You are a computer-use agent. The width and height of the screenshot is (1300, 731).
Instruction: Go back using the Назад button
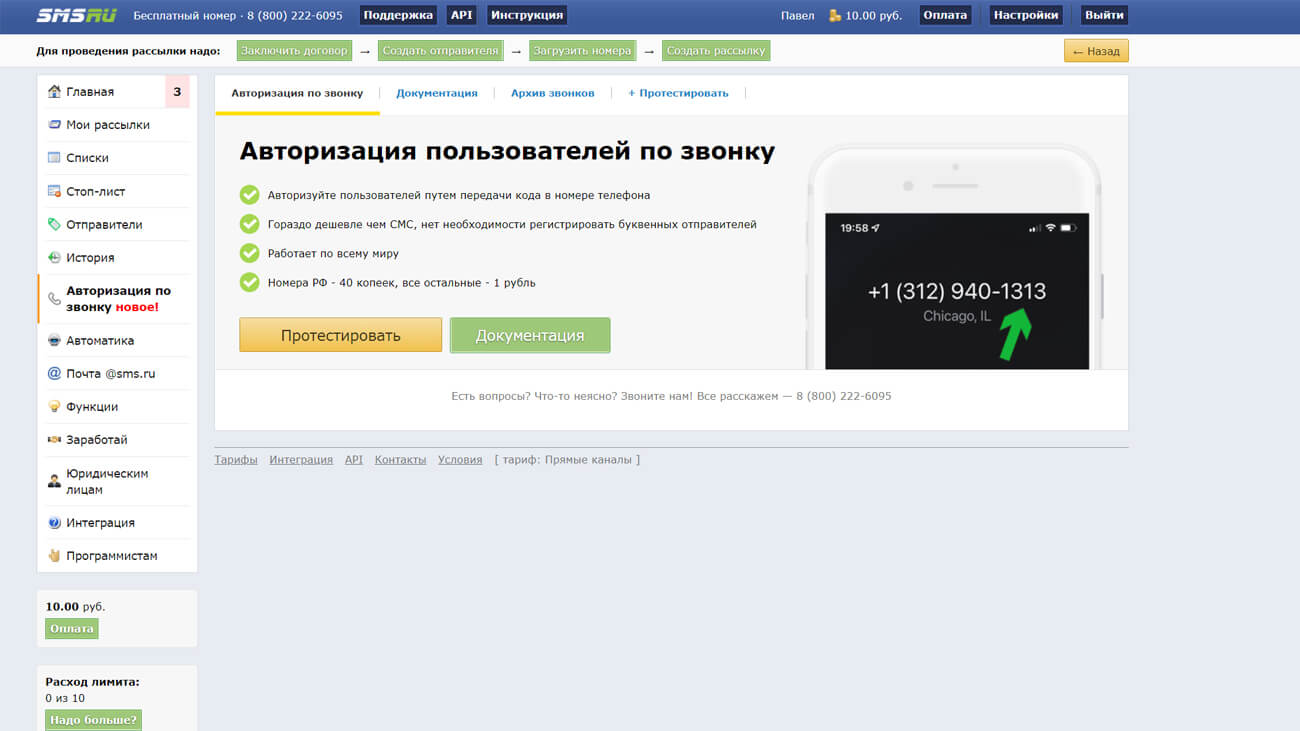1096,51
